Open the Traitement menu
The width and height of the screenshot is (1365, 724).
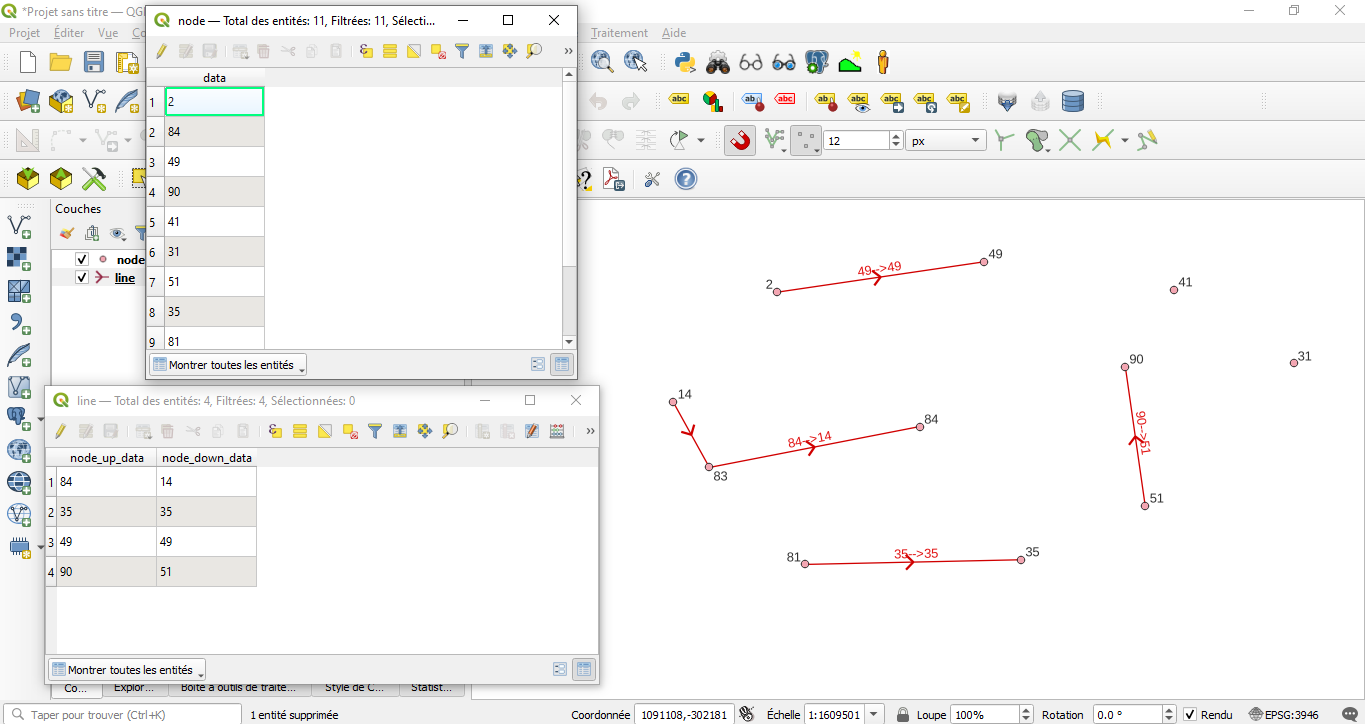click(x=618, y=32)
